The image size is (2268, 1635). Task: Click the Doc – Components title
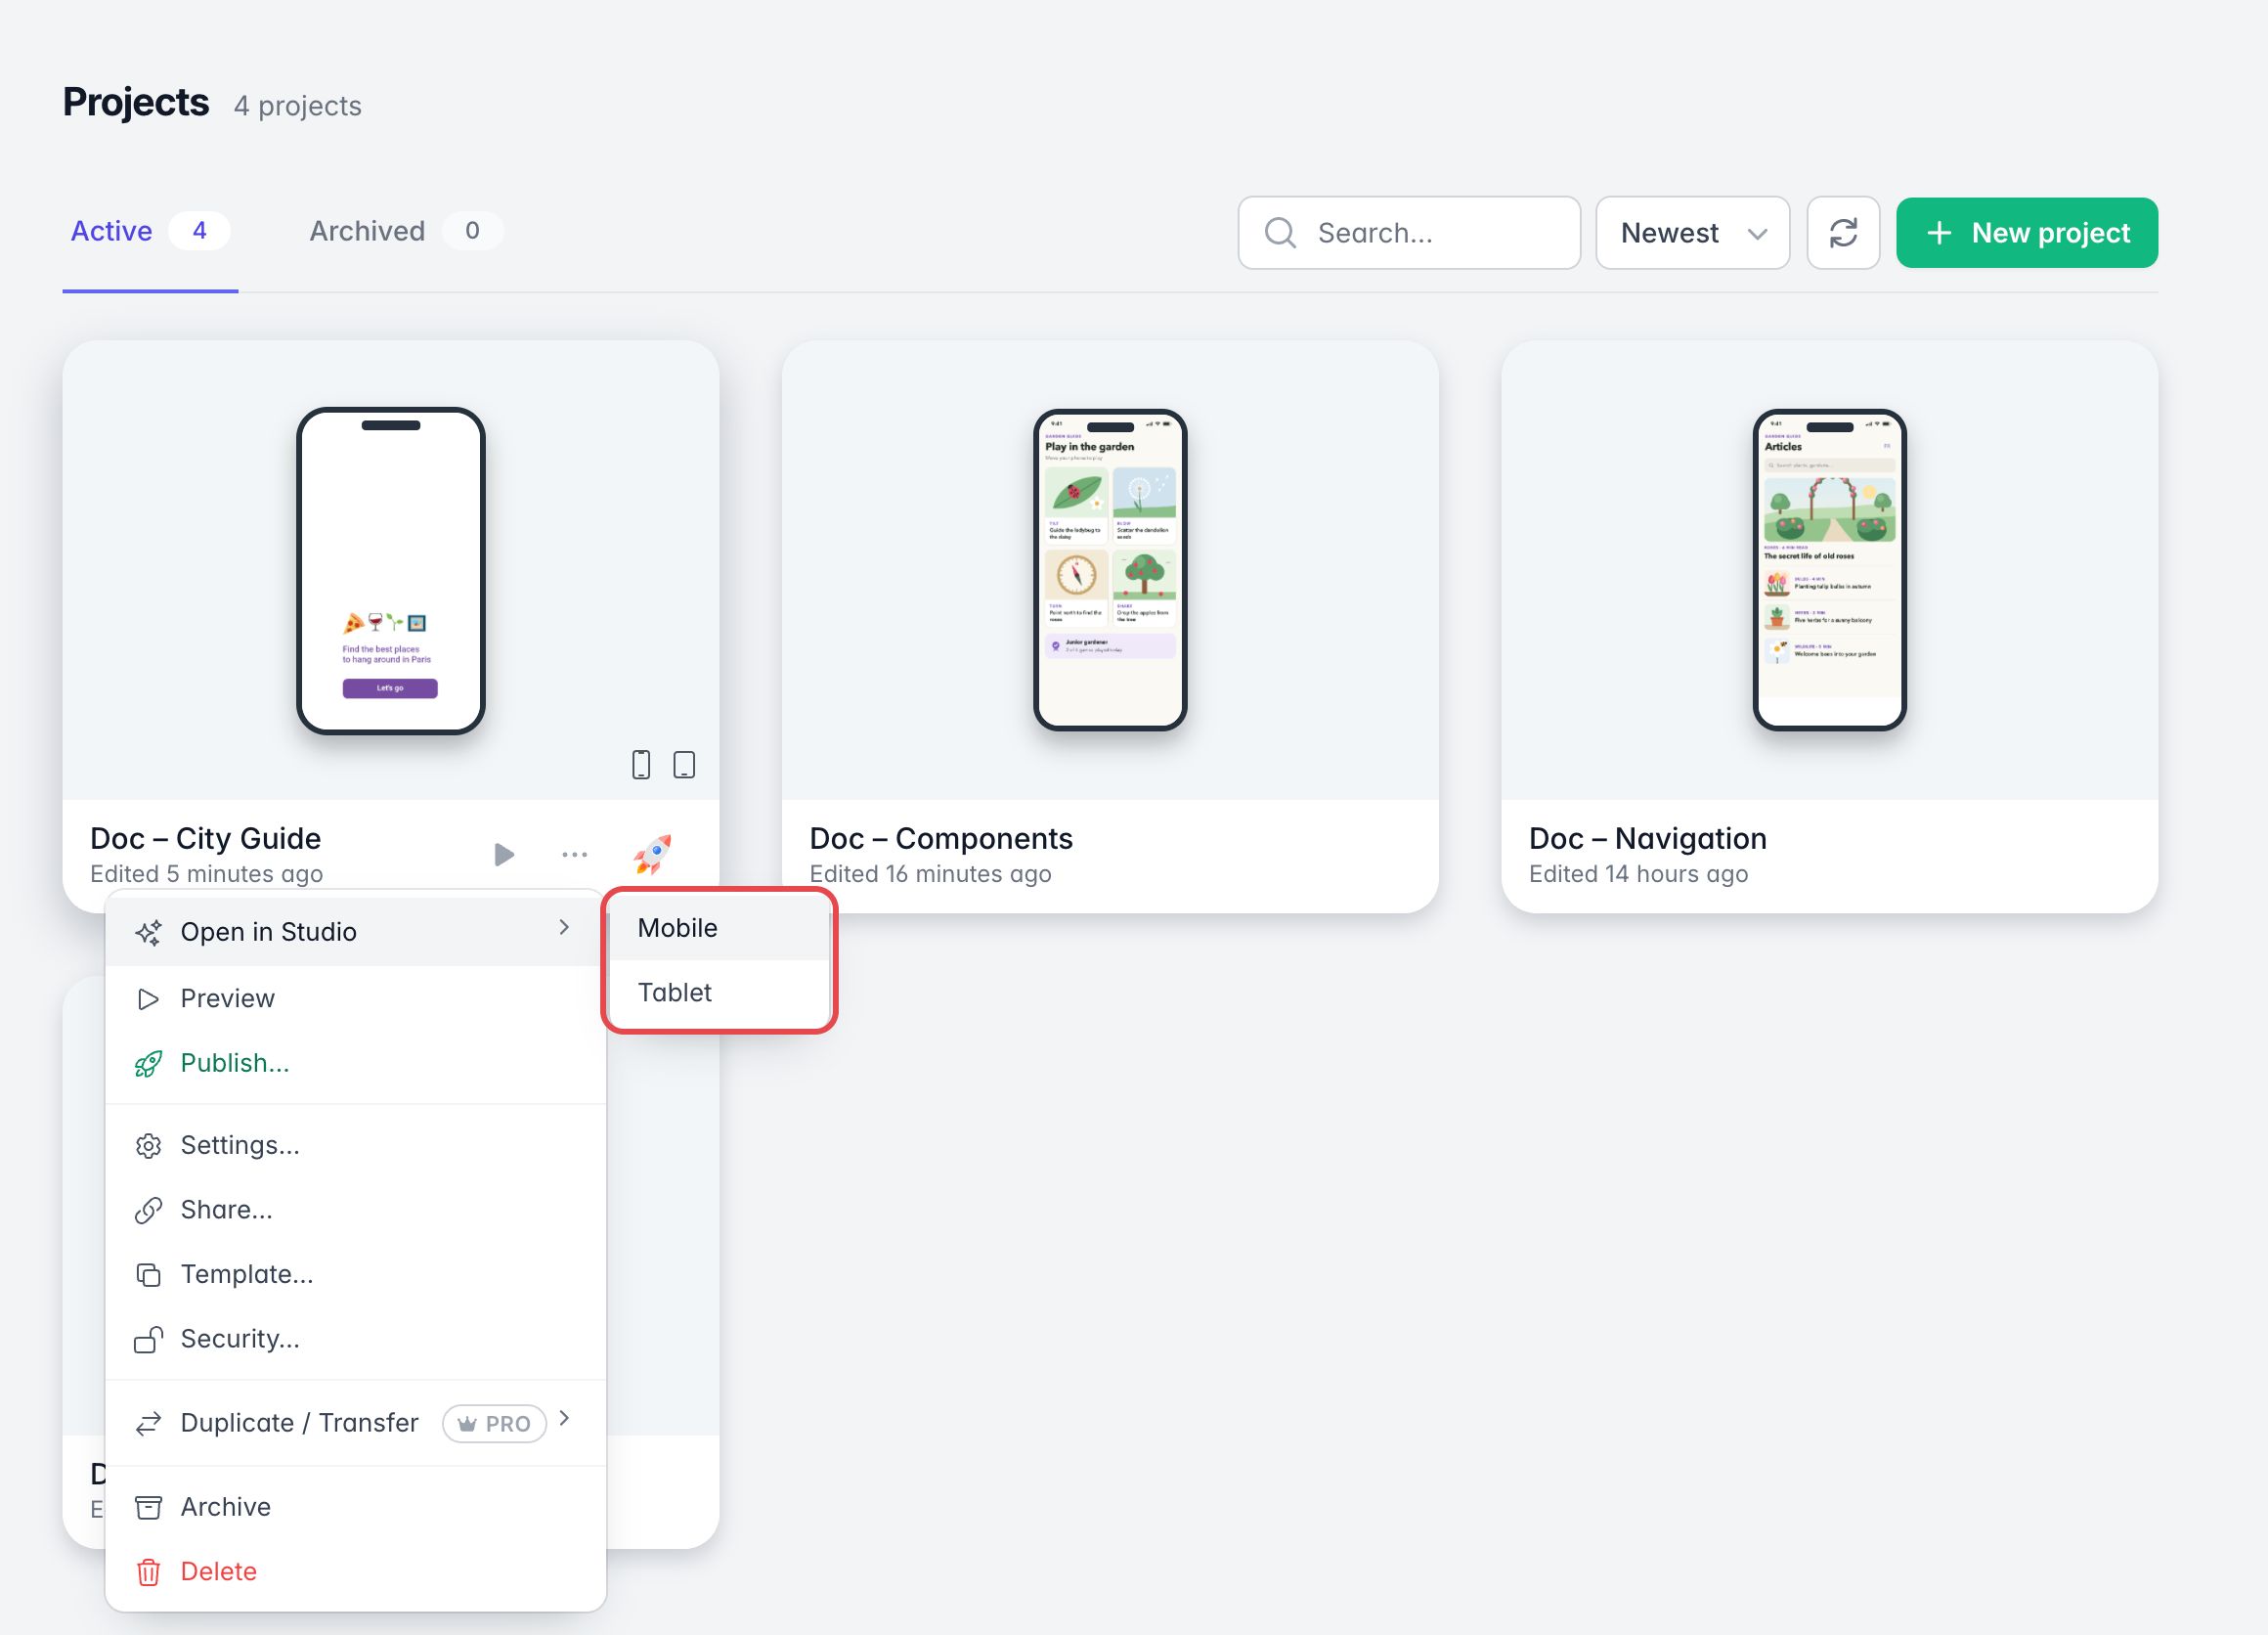pos(940,838)
